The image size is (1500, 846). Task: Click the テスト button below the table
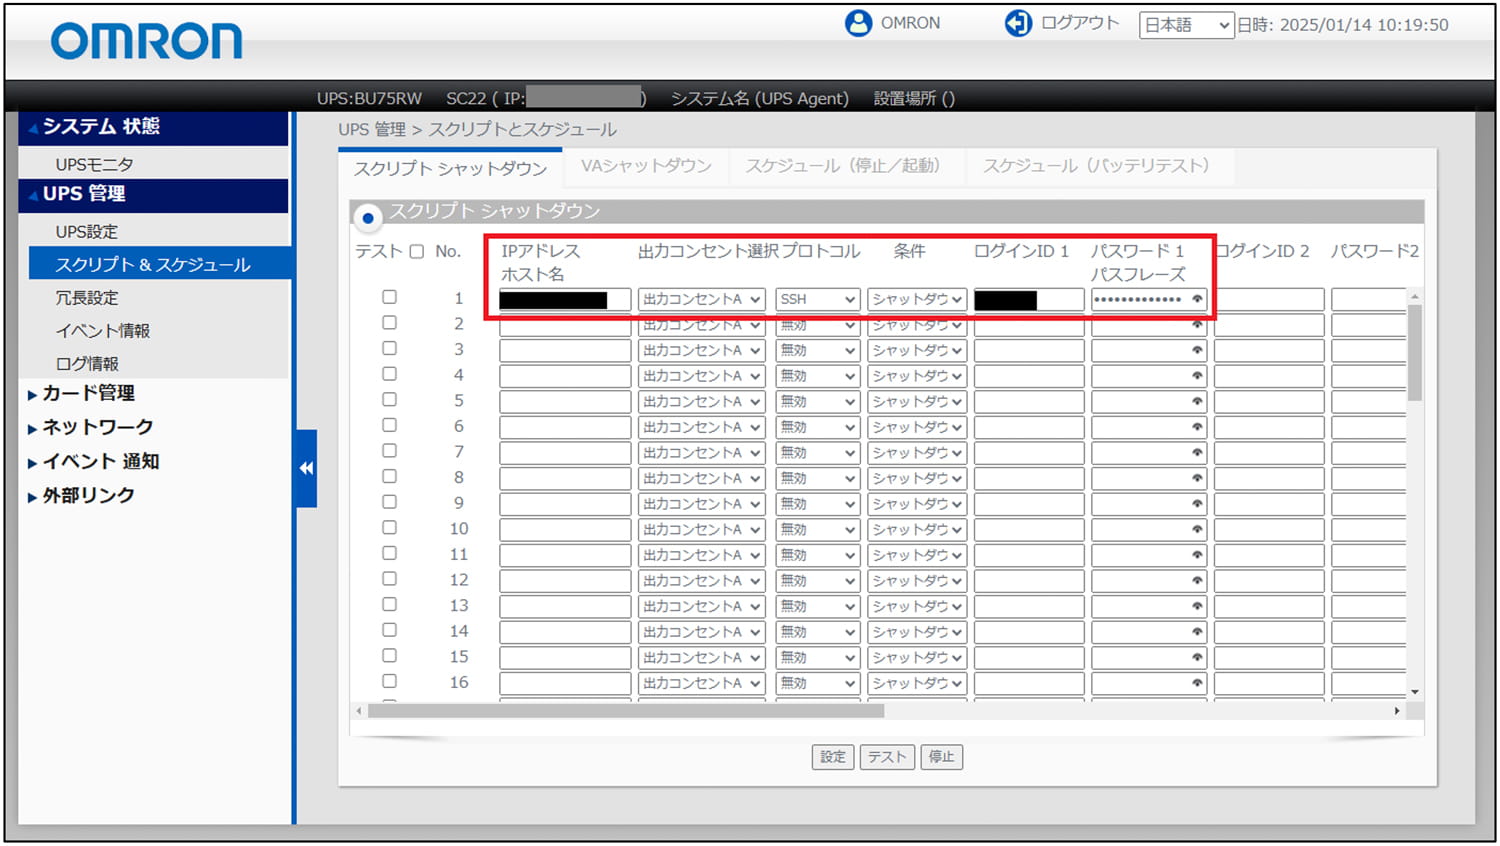click(x=886, y=757)
